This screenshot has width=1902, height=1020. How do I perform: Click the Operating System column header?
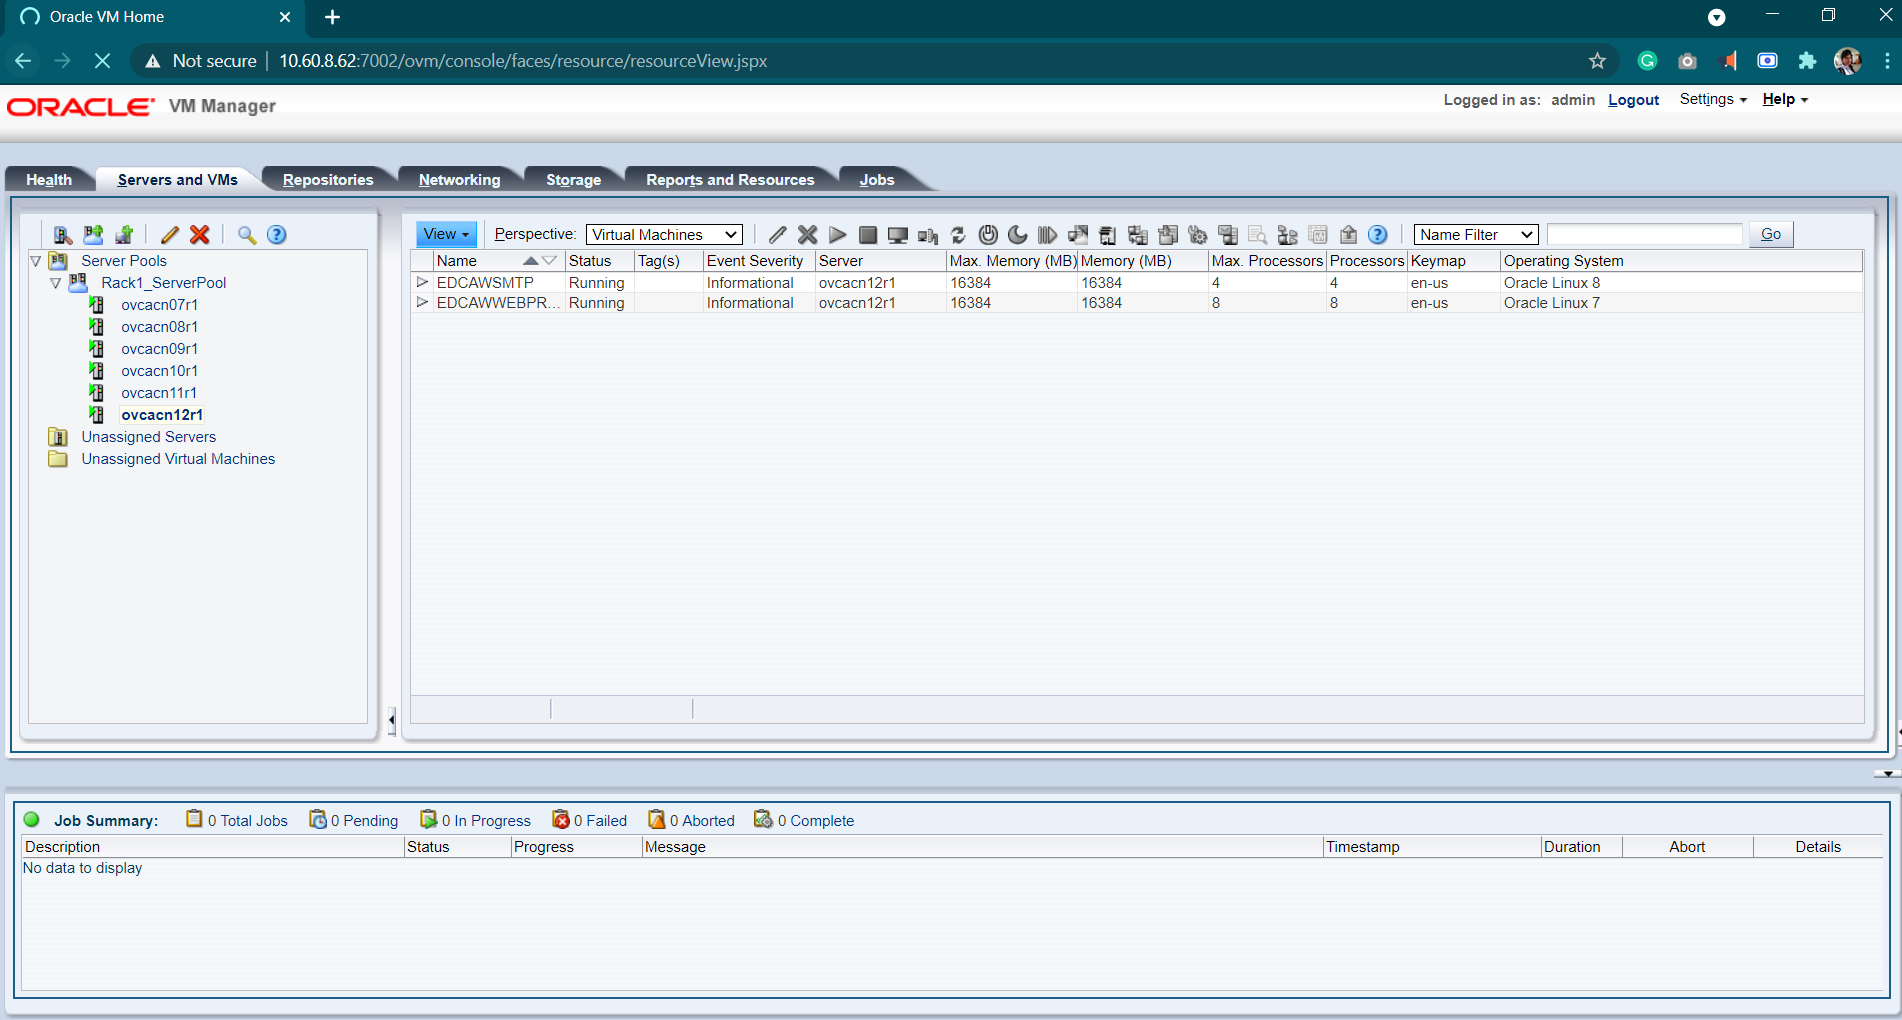(x=1680, y=261)
